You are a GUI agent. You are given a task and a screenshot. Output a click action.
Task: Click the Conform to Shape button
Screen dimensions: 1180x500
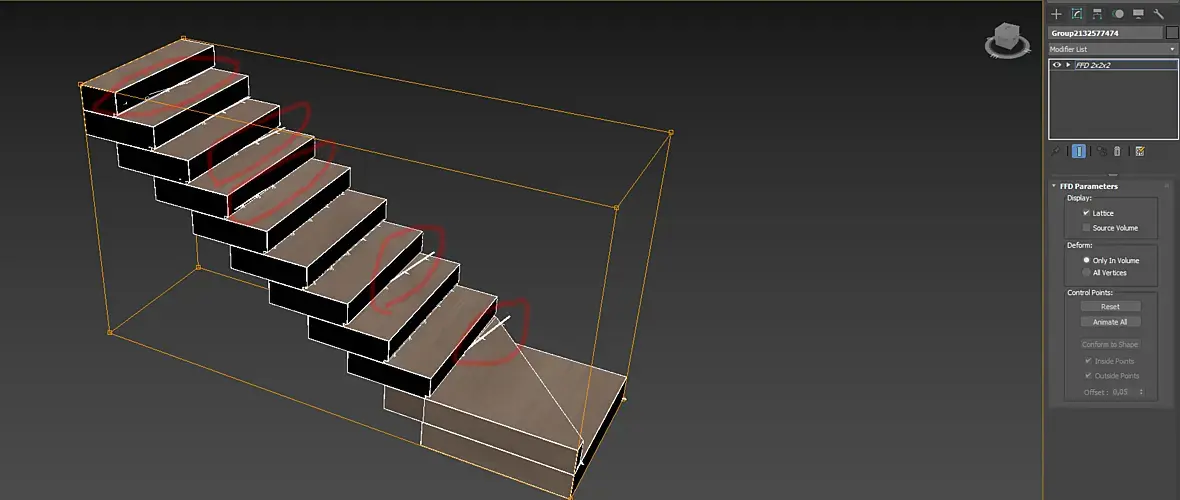tap(1111, 344)
